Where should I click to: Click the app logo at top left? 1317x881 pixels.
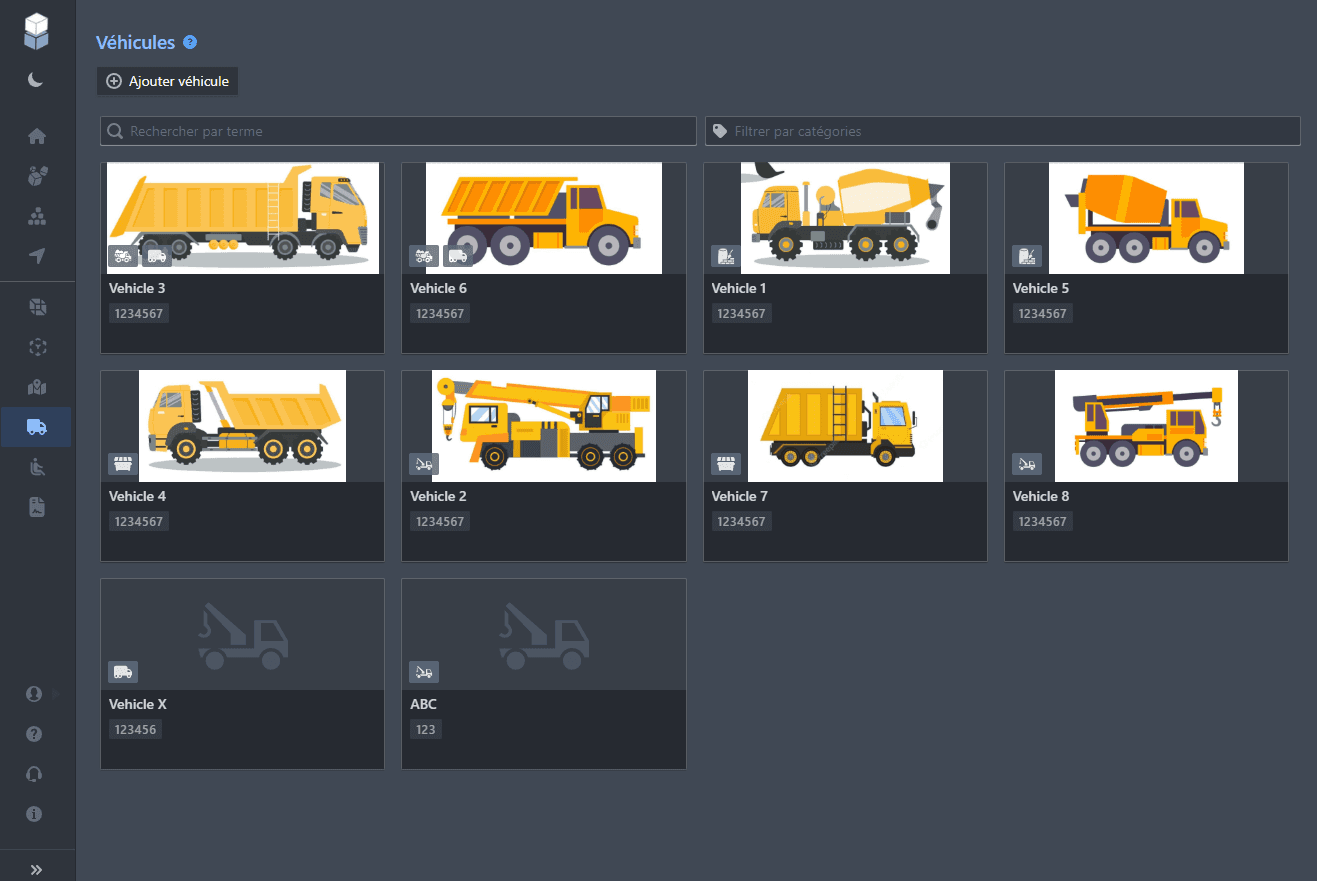37,31
